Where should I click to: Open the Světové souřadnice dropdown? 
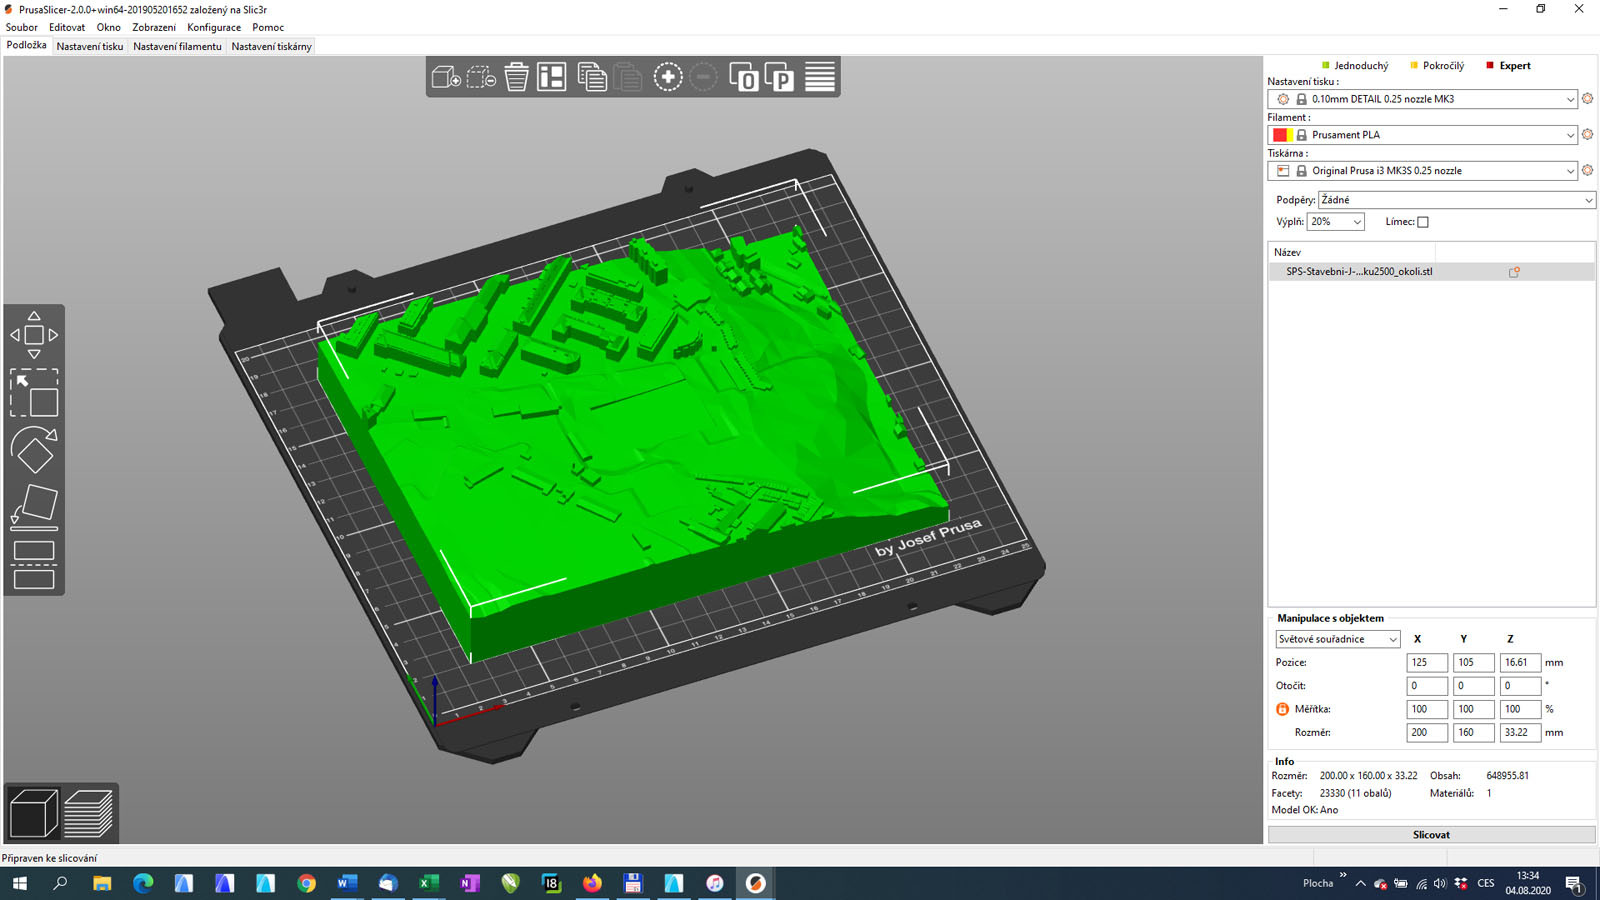(1337, 639)
